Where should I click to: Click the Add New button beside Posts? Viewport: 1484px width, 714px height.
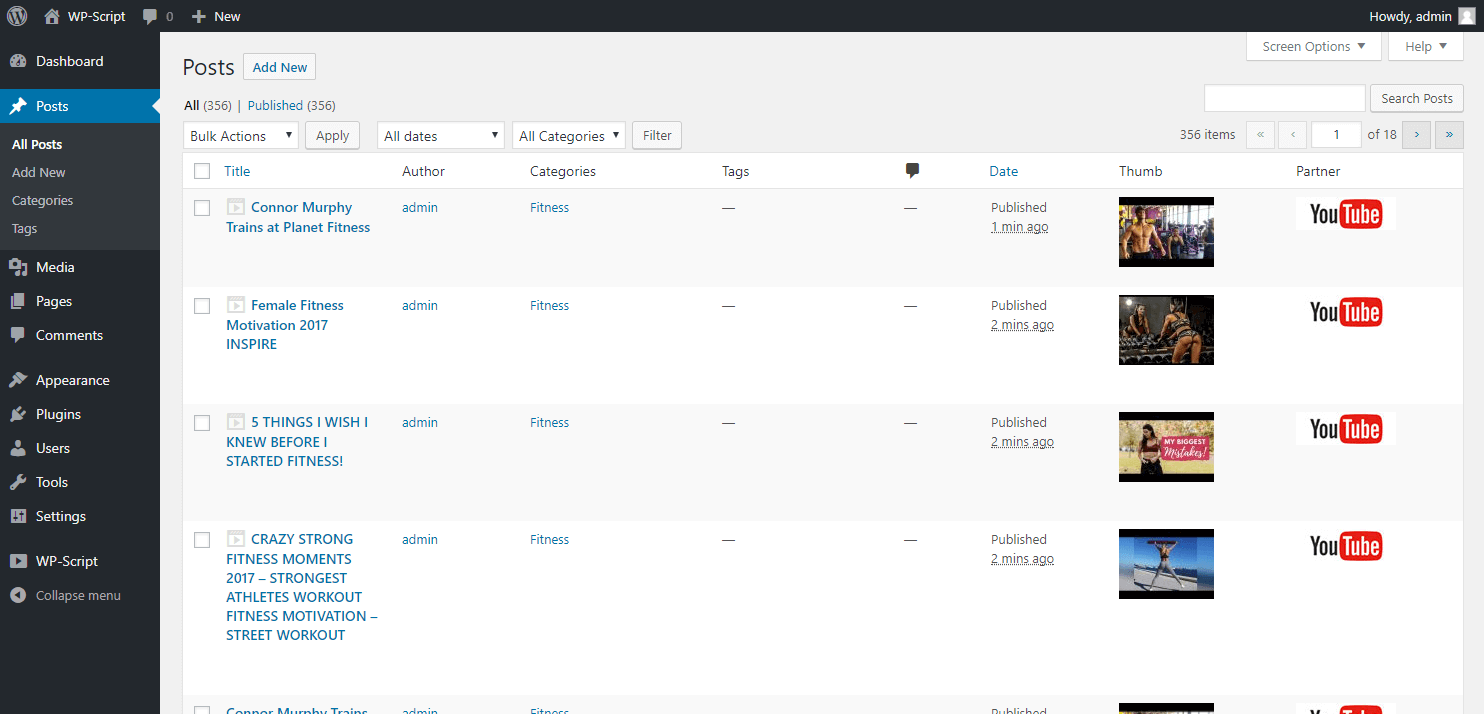click(280, 67)
